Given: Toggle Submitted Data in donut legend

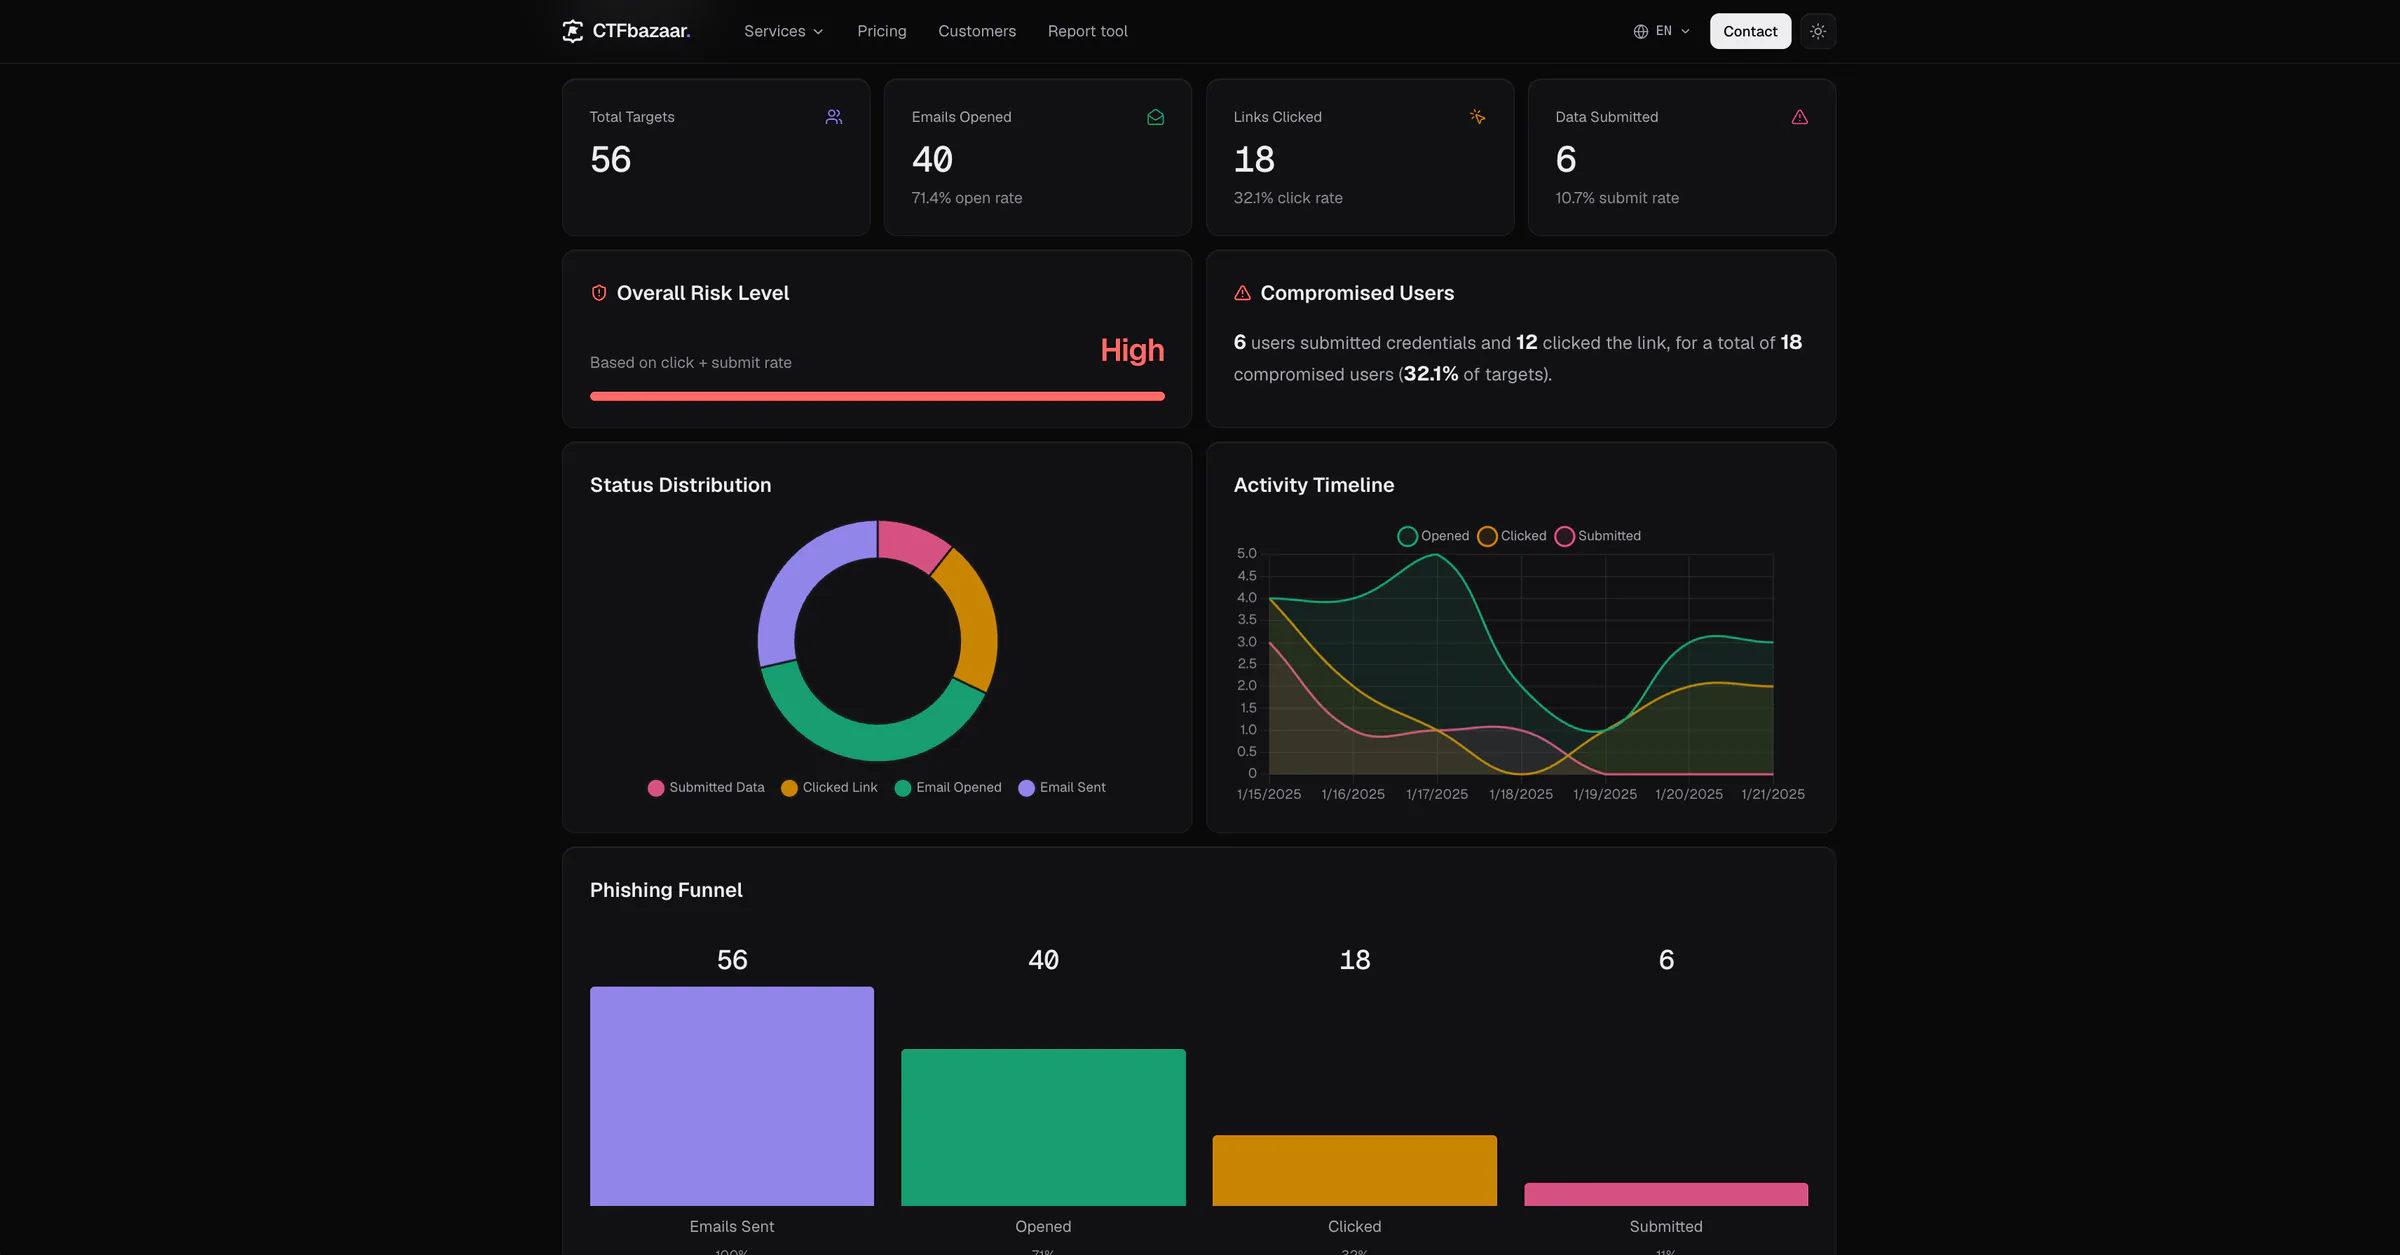Looking at the screenshot, I should click(706, 788).
